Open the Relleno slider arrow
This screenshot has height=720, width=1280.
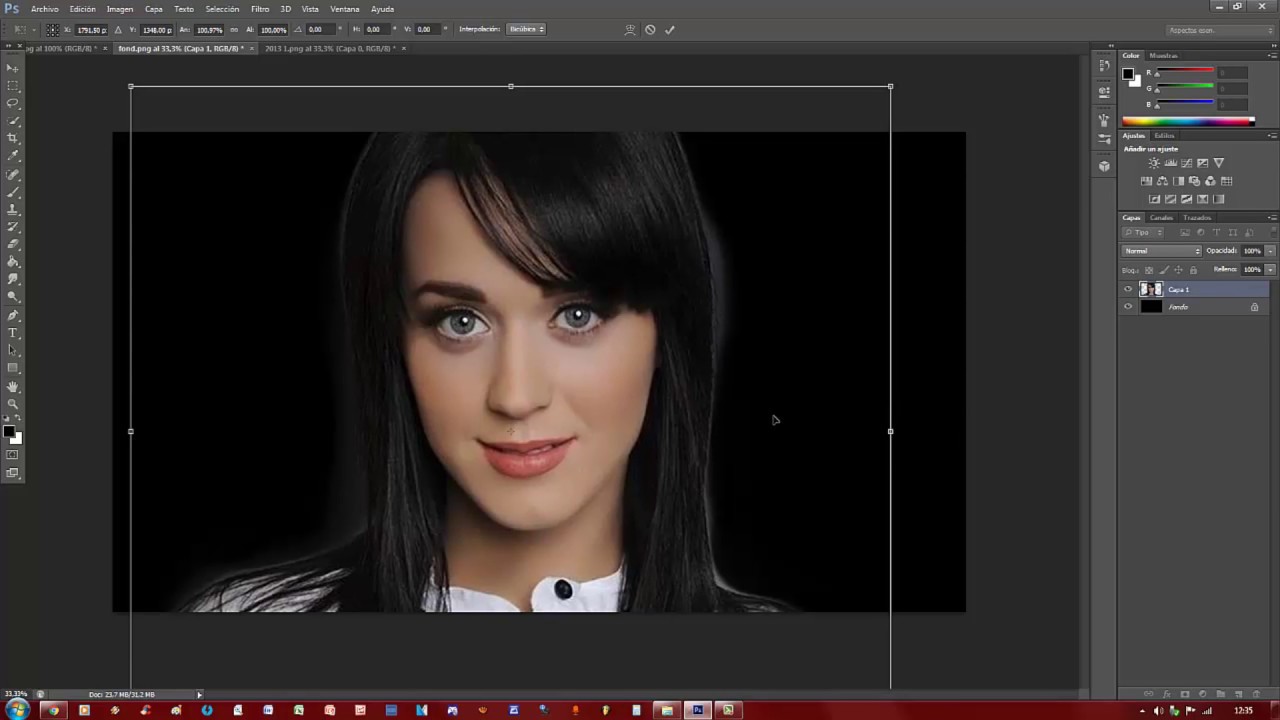(x=1270, y=270)
